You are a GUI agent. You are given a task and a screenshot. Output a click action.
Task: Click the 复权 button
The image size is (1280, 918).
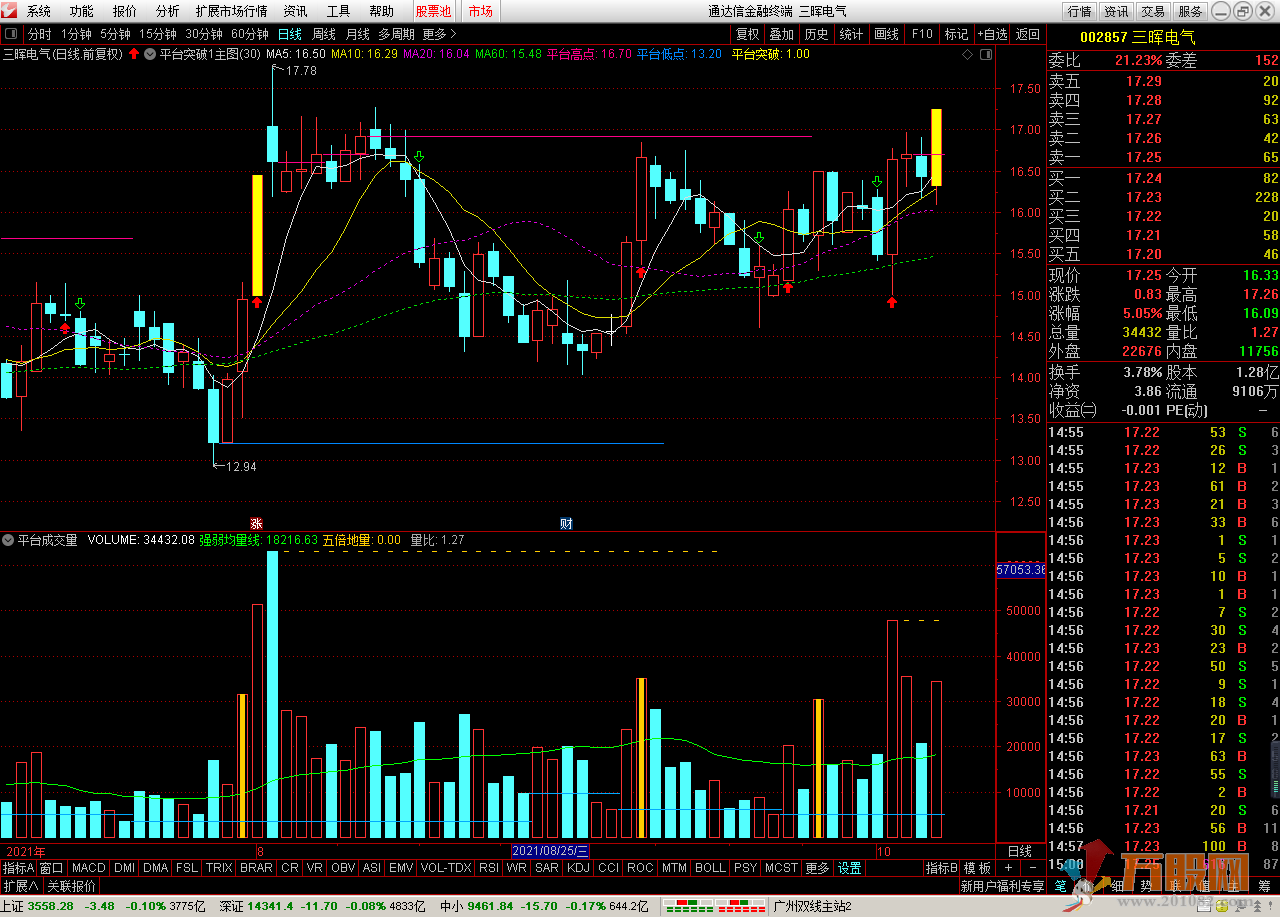(x=747, y=34)
